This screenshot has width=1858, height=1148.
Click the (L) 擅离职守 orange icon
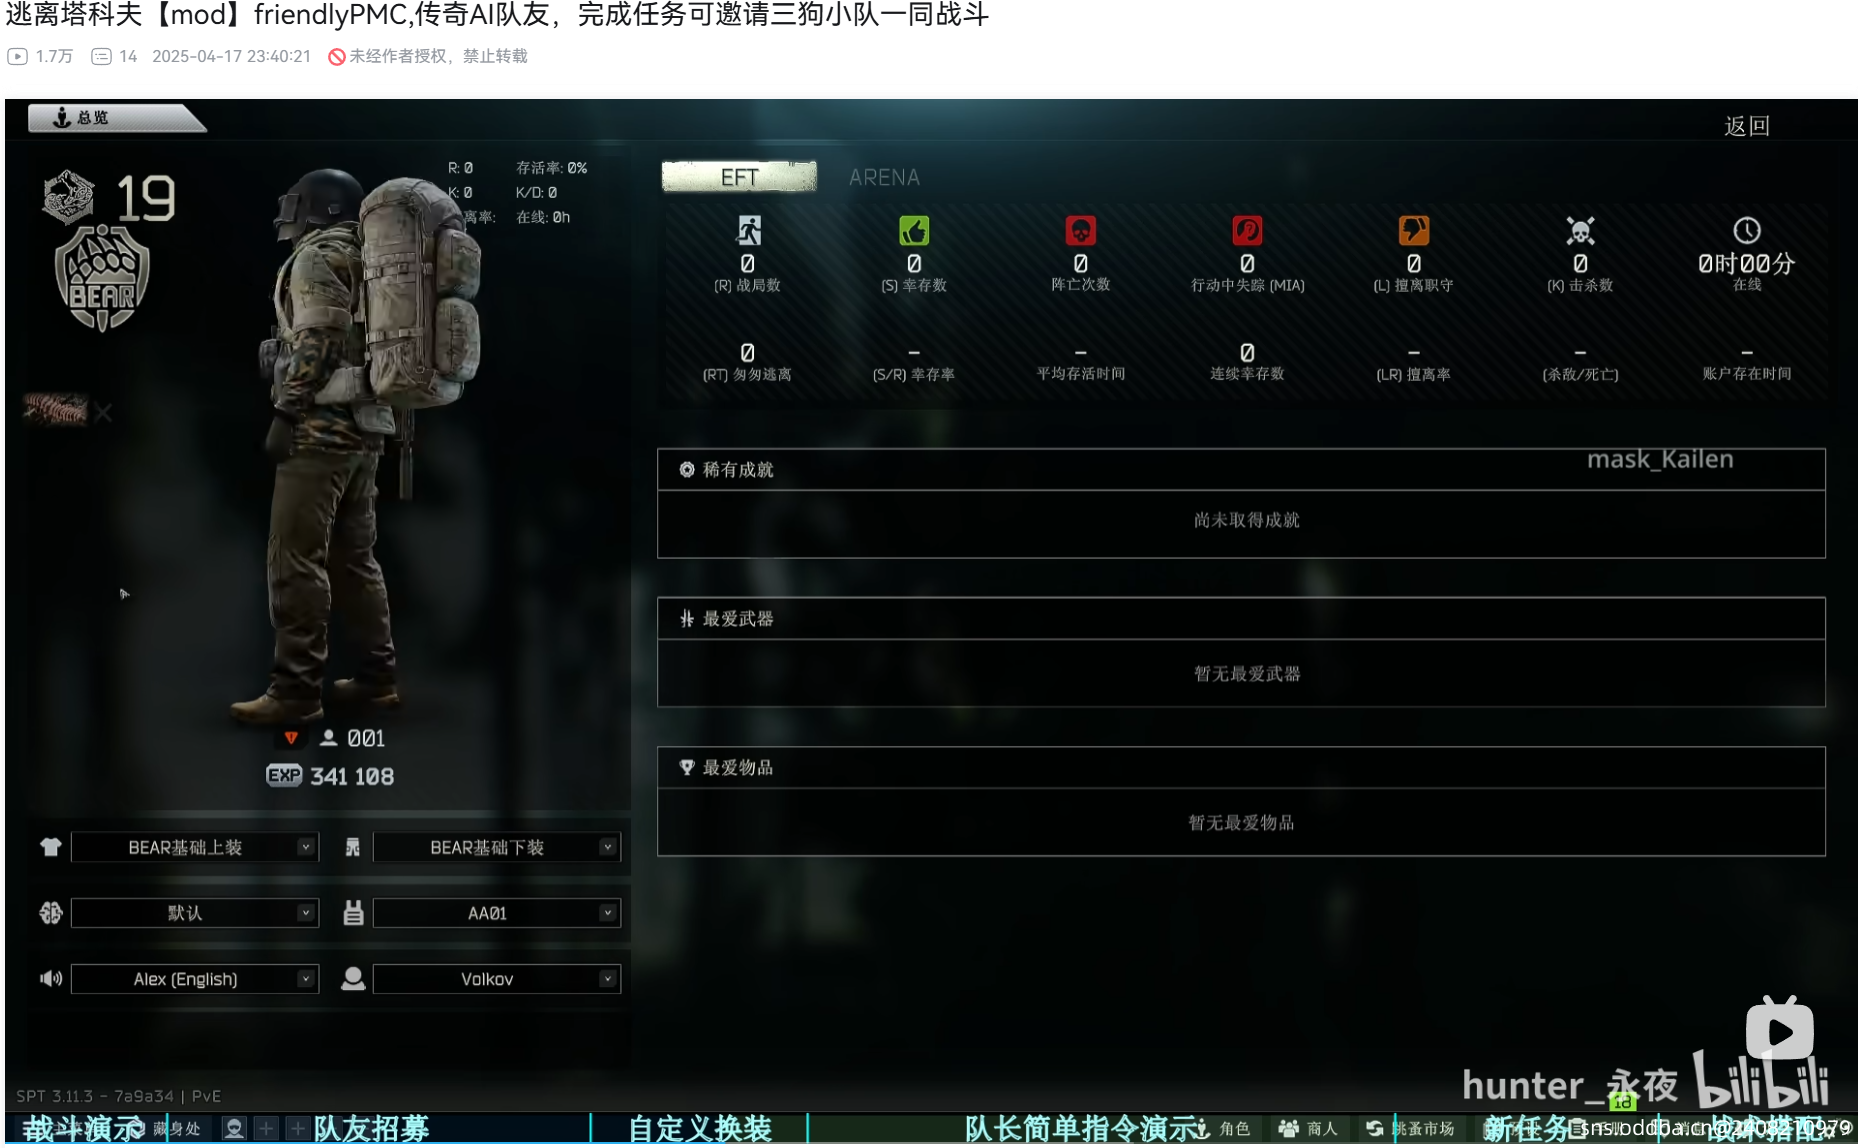click(1414, 231)
